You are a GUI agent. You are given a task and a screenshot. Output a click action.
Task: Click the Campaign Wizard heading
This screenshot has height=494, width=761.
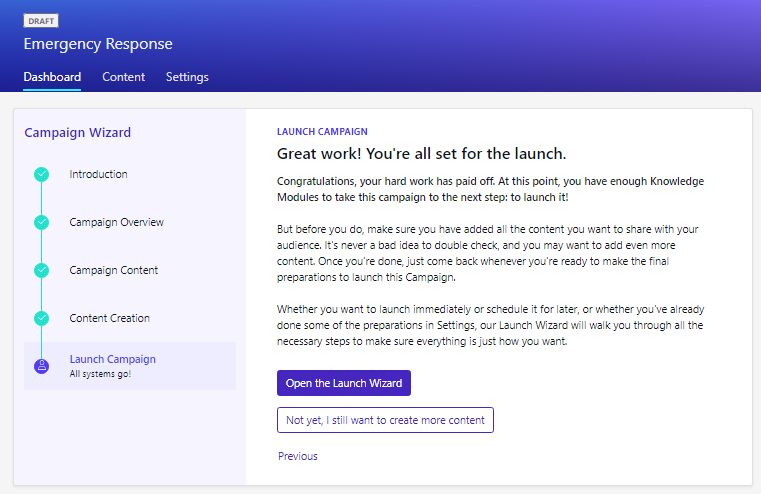[78, 132]
